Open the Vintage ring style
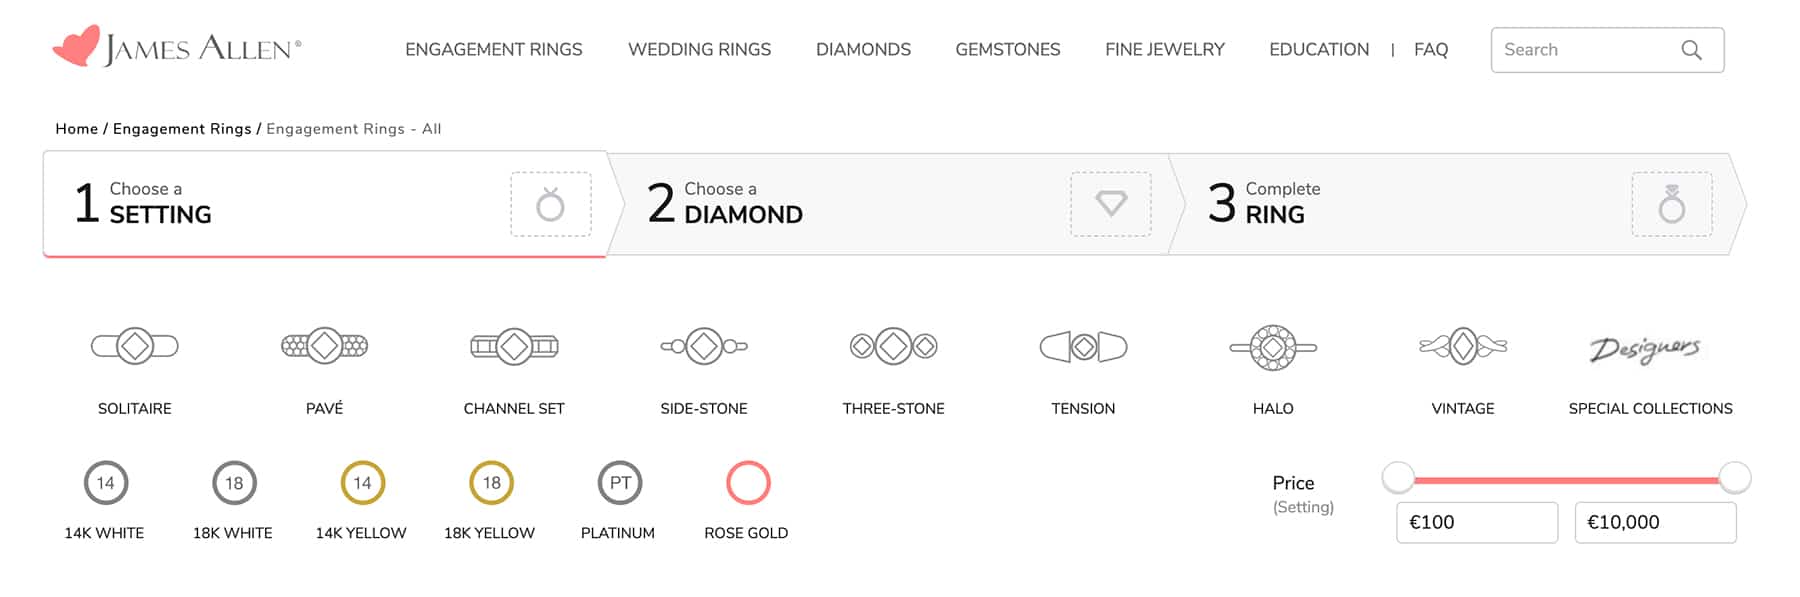Viewport: 1800px width, 597px height. (x=1463, y=347)
